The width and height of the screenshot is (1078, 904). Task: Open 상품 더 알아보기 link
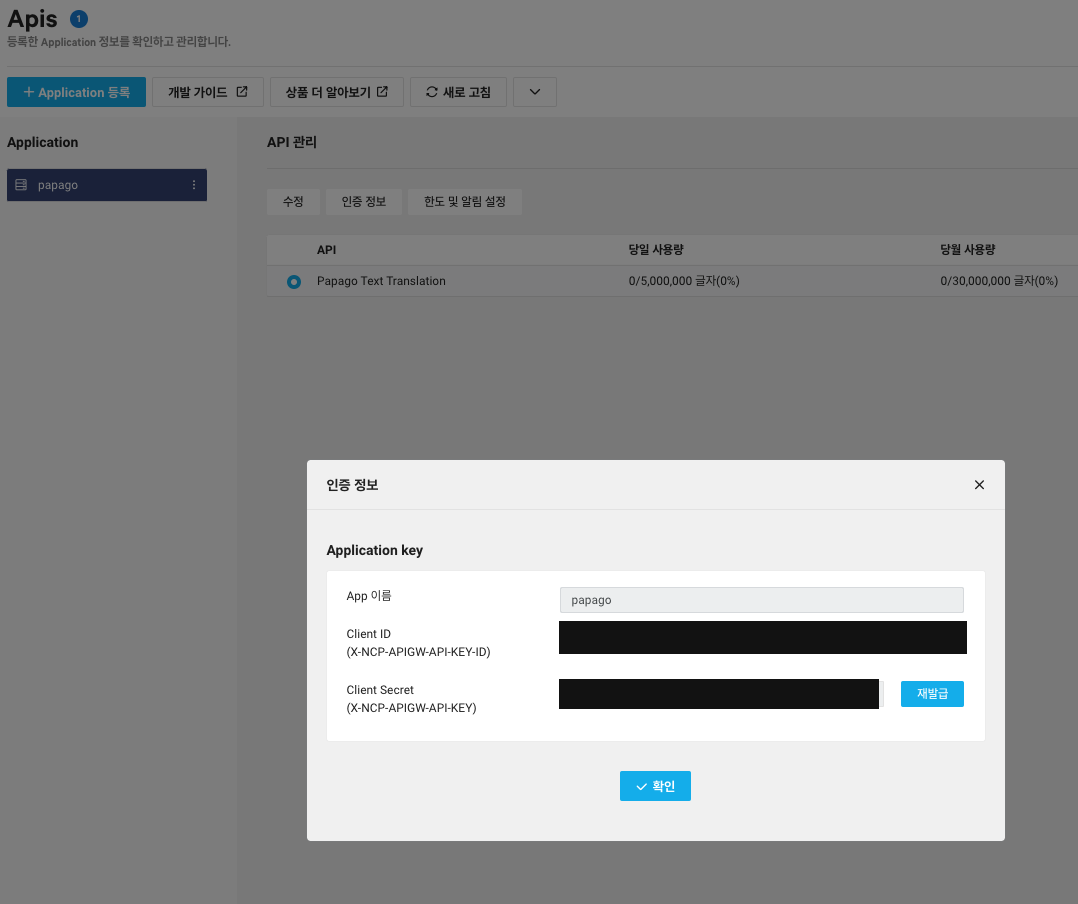337,92
